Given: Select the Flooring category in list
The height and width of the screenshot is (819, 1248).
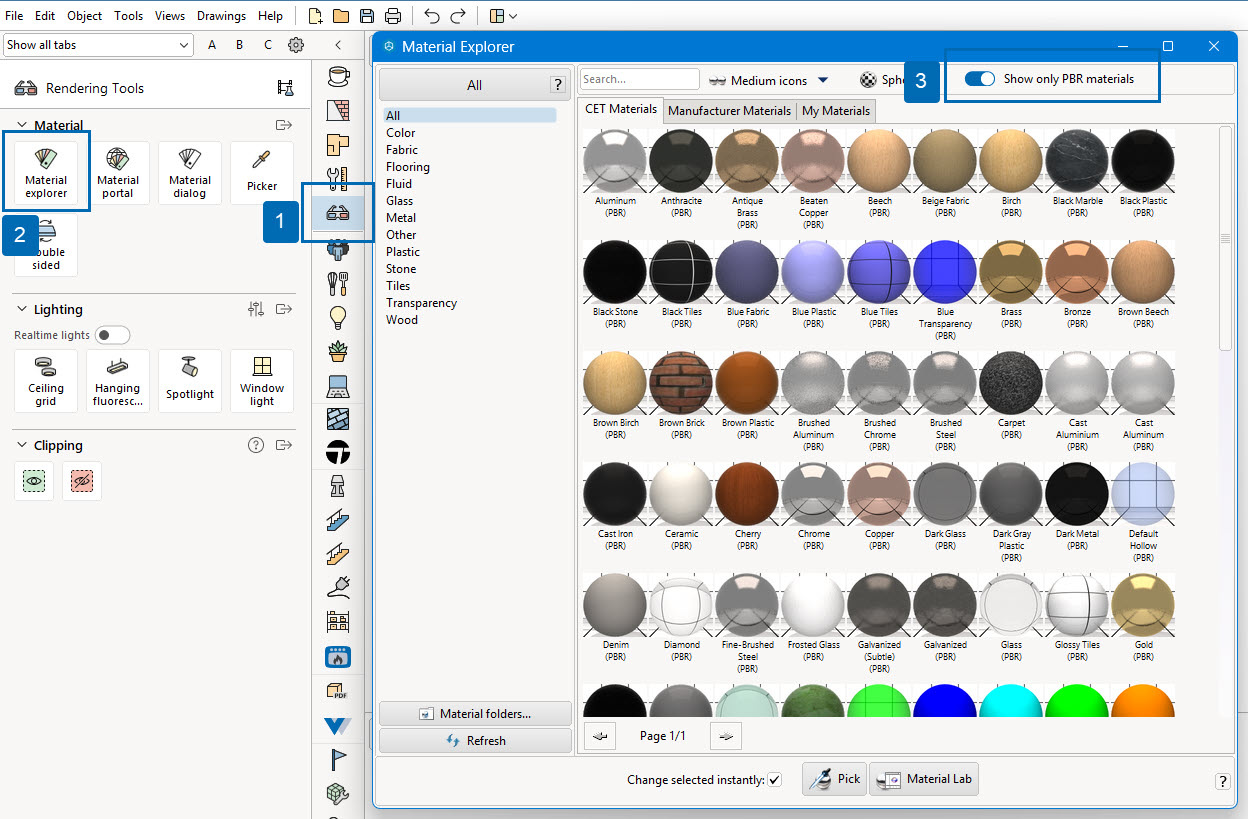Looking at the screenshot, I should click(408, 167).
